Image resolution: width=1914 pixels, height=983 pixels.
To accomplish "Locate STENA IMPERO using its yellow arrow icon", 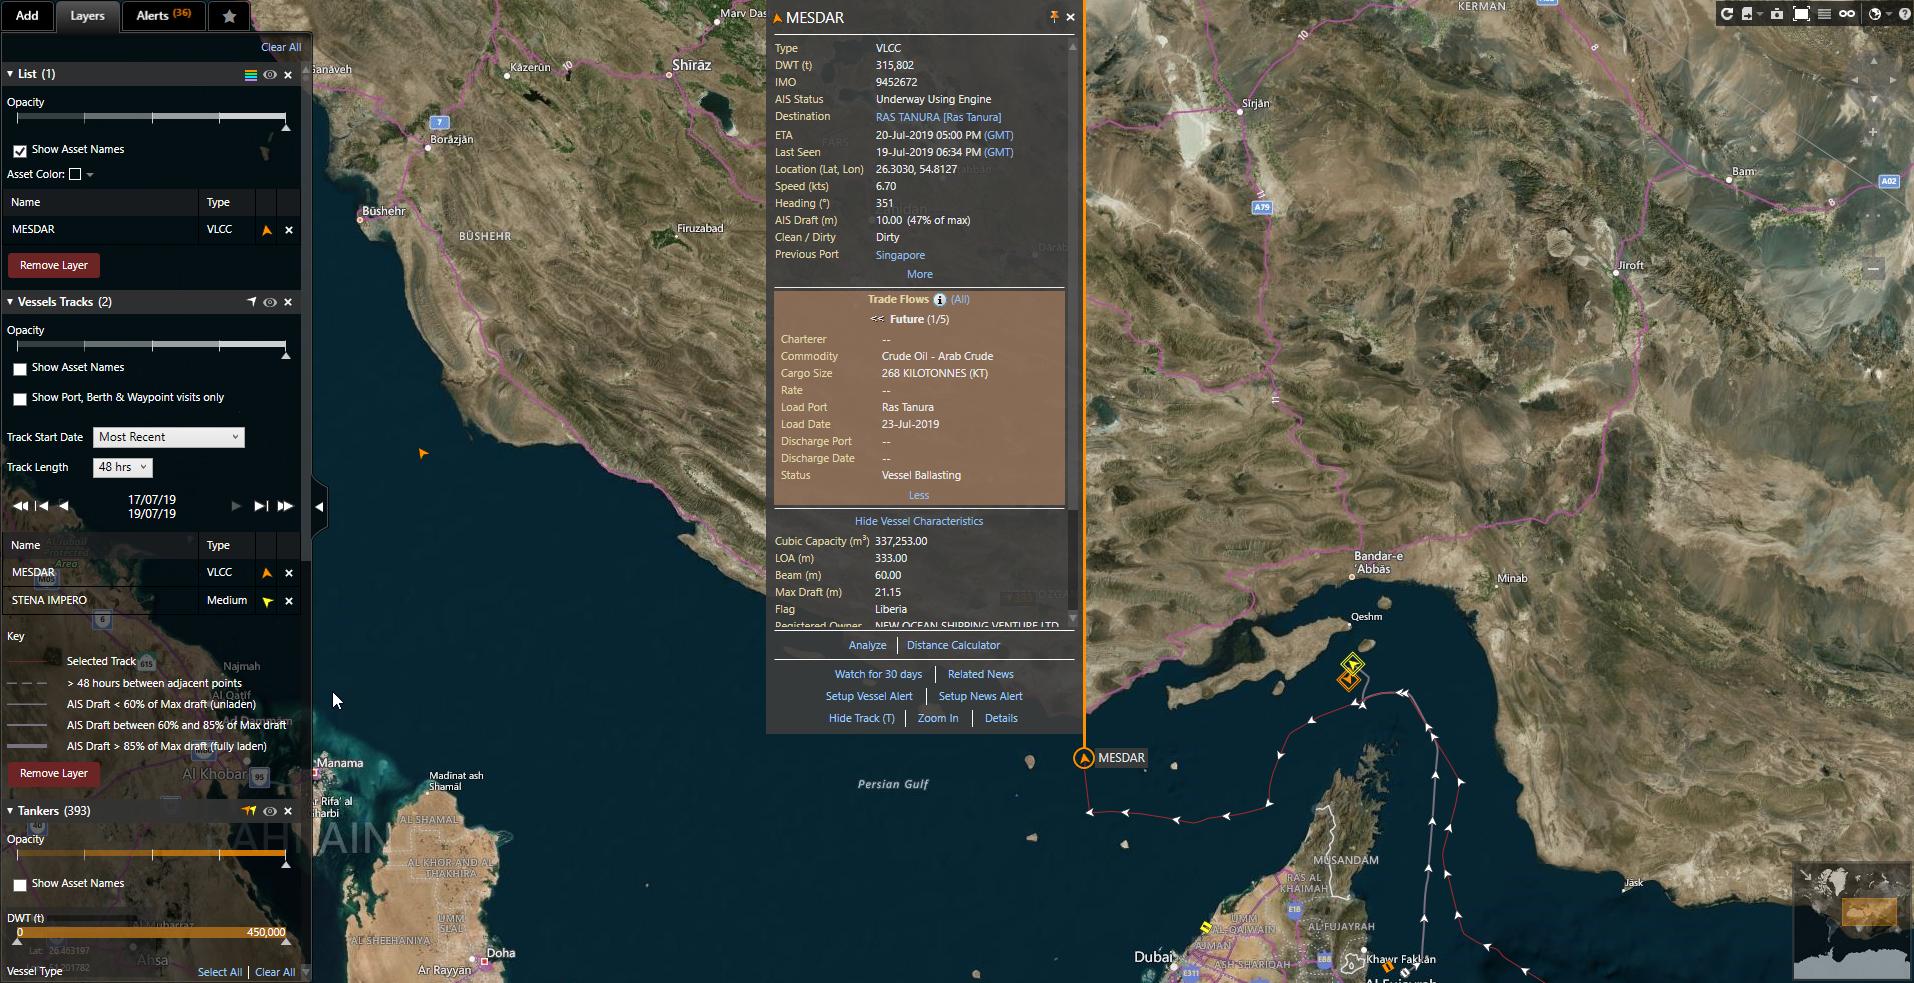I will point(267,601).
